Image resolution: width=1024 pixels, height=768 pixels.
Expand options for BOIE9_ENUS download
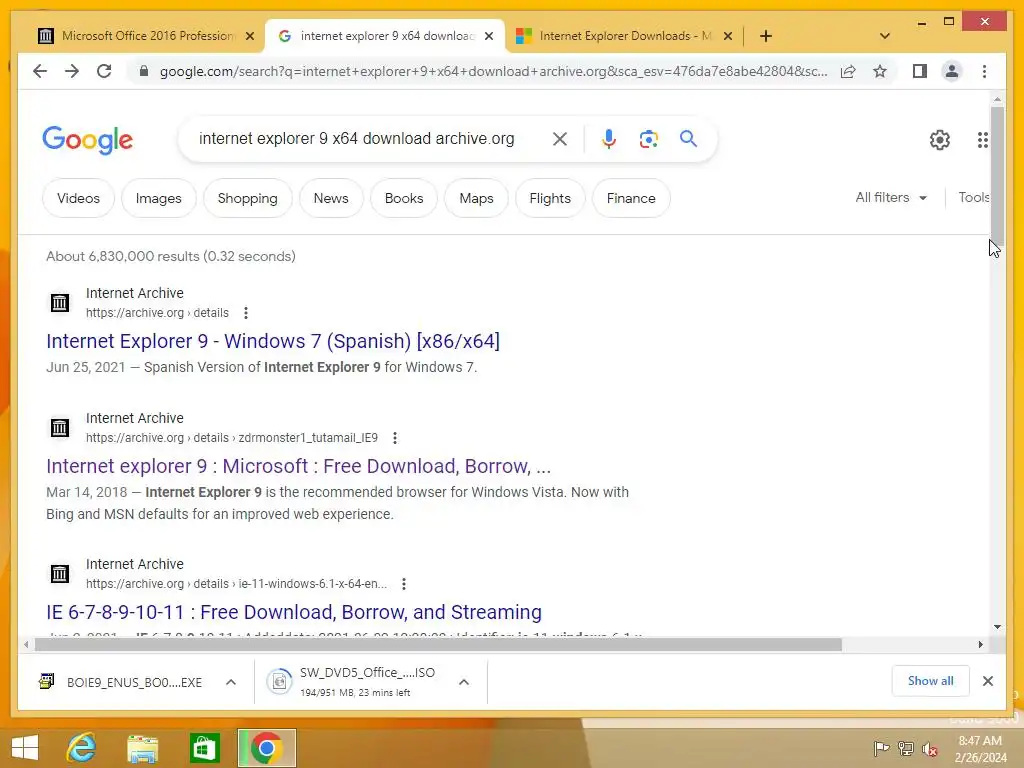231,682
